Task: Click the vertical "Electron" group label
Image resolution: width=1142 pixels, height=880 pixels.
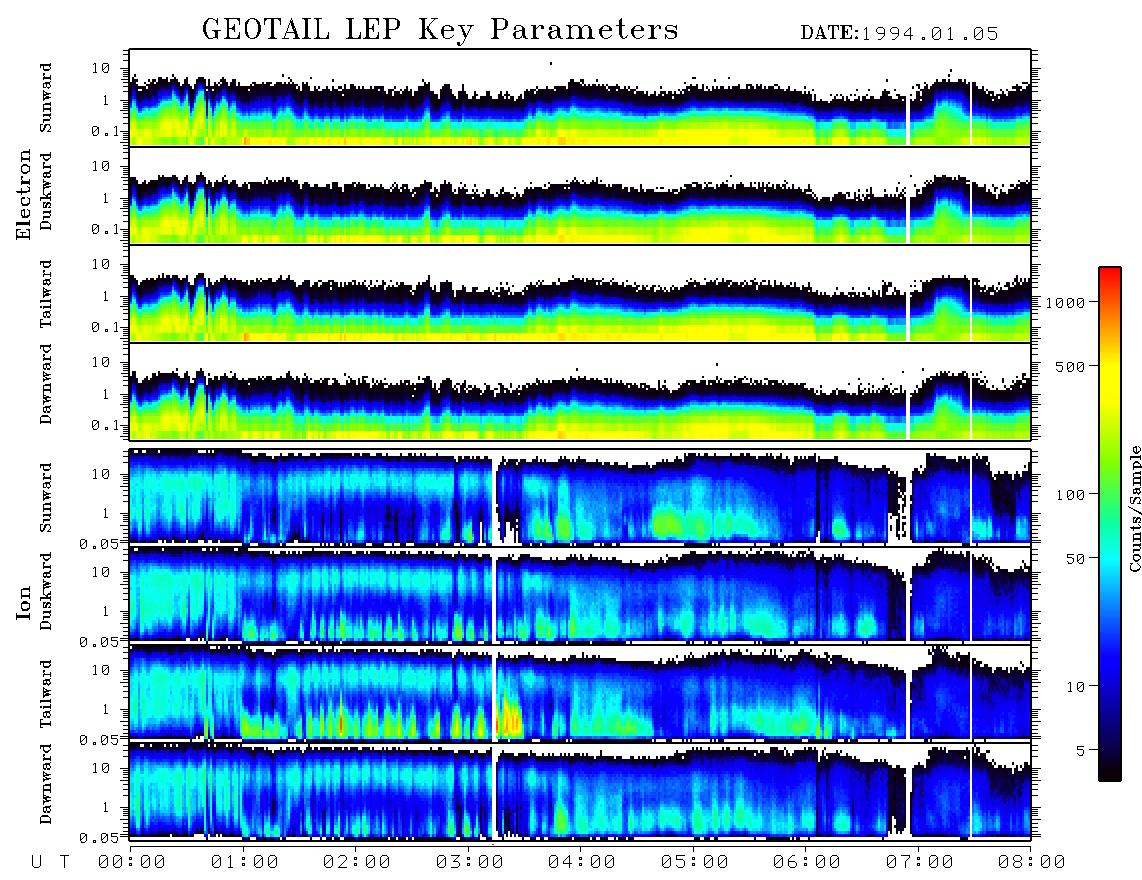Action: tap(24, 194)
